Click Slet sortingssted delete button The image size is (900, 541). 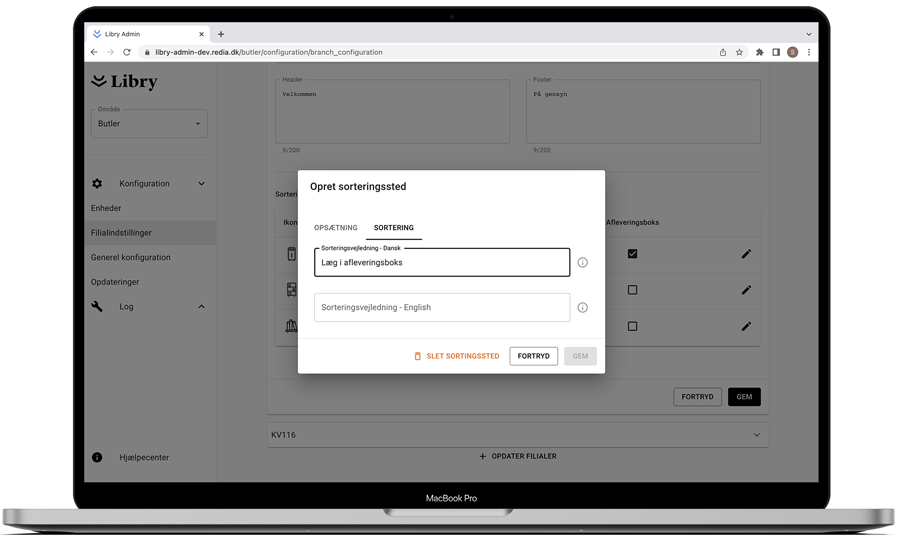pos(457,356)
